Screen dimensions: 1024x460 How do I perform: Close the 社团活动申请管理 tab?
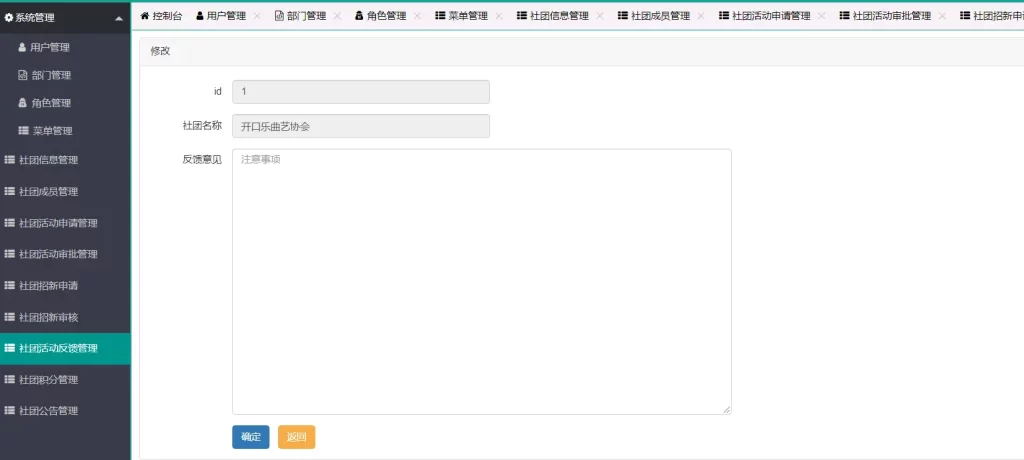[821, 16]
